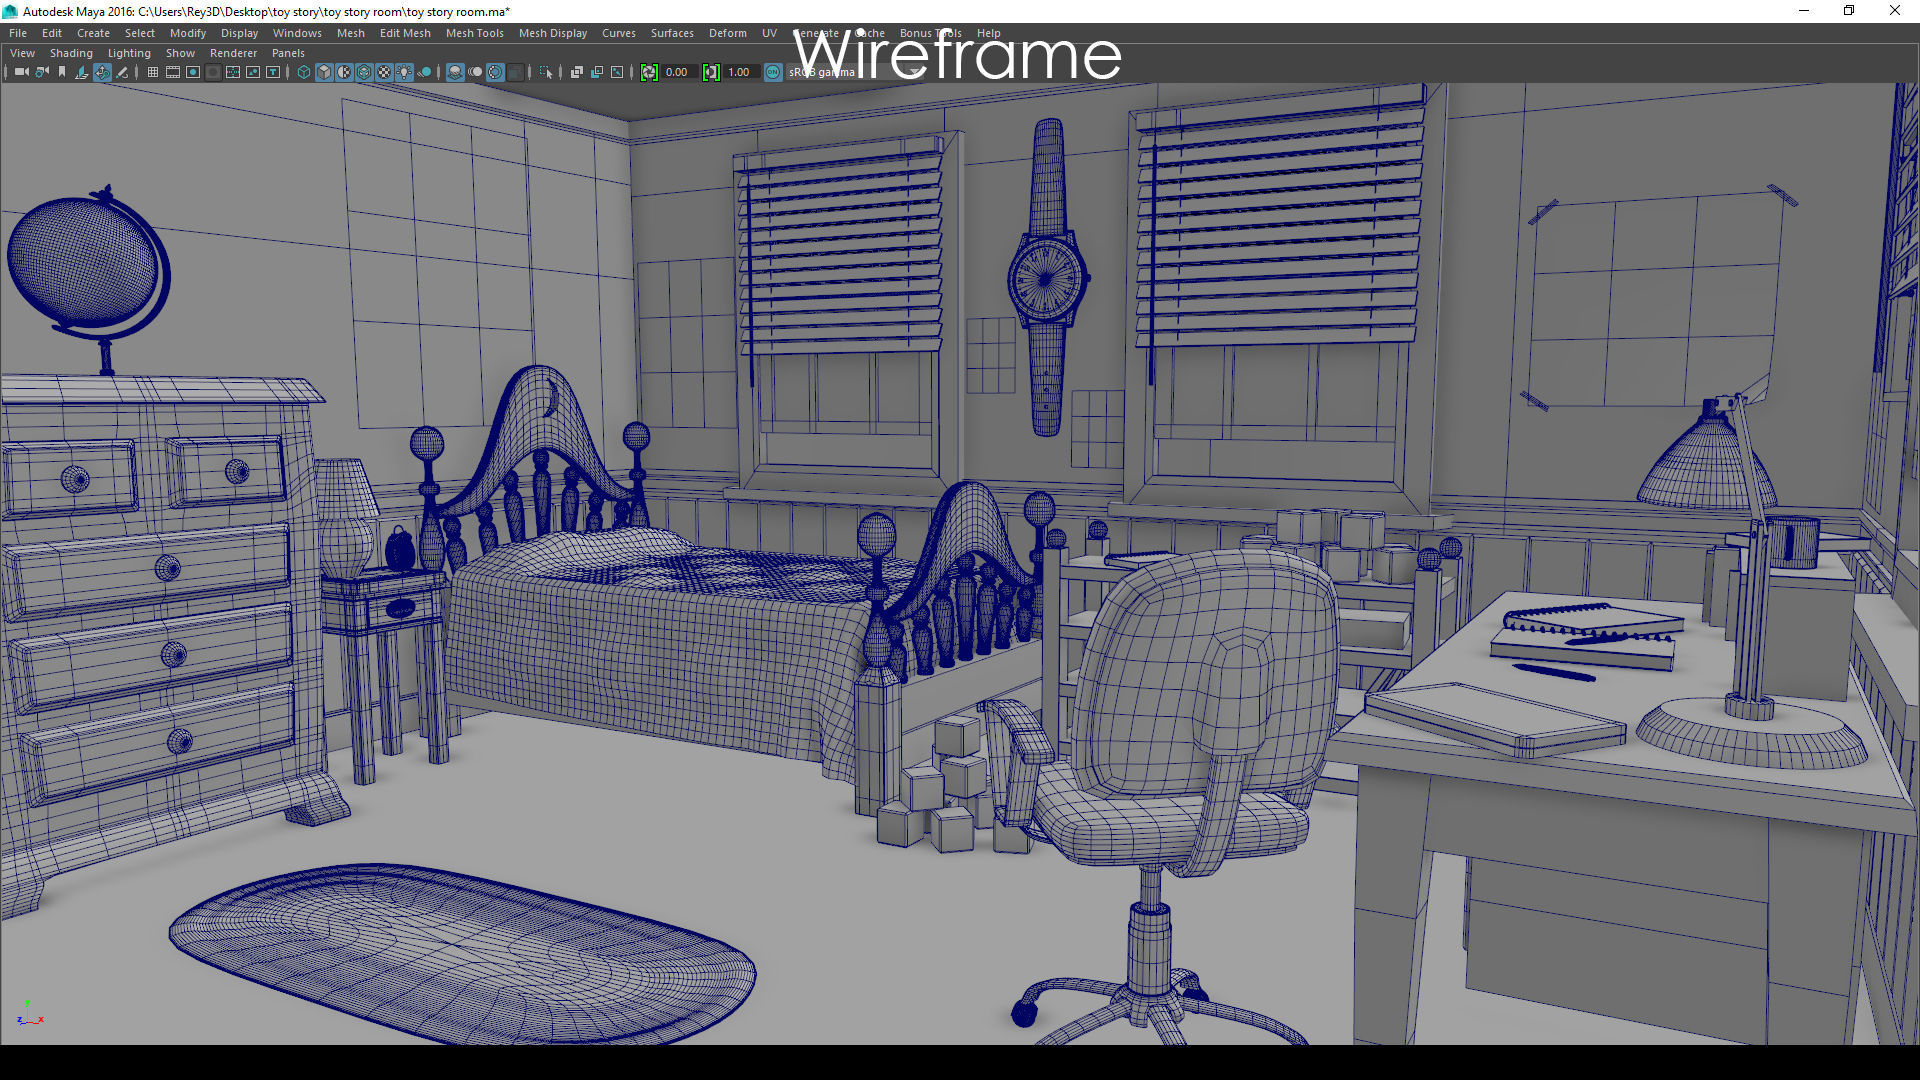
Task: Open camera Bookmarks icon
Action: click(x=62, y=72)
